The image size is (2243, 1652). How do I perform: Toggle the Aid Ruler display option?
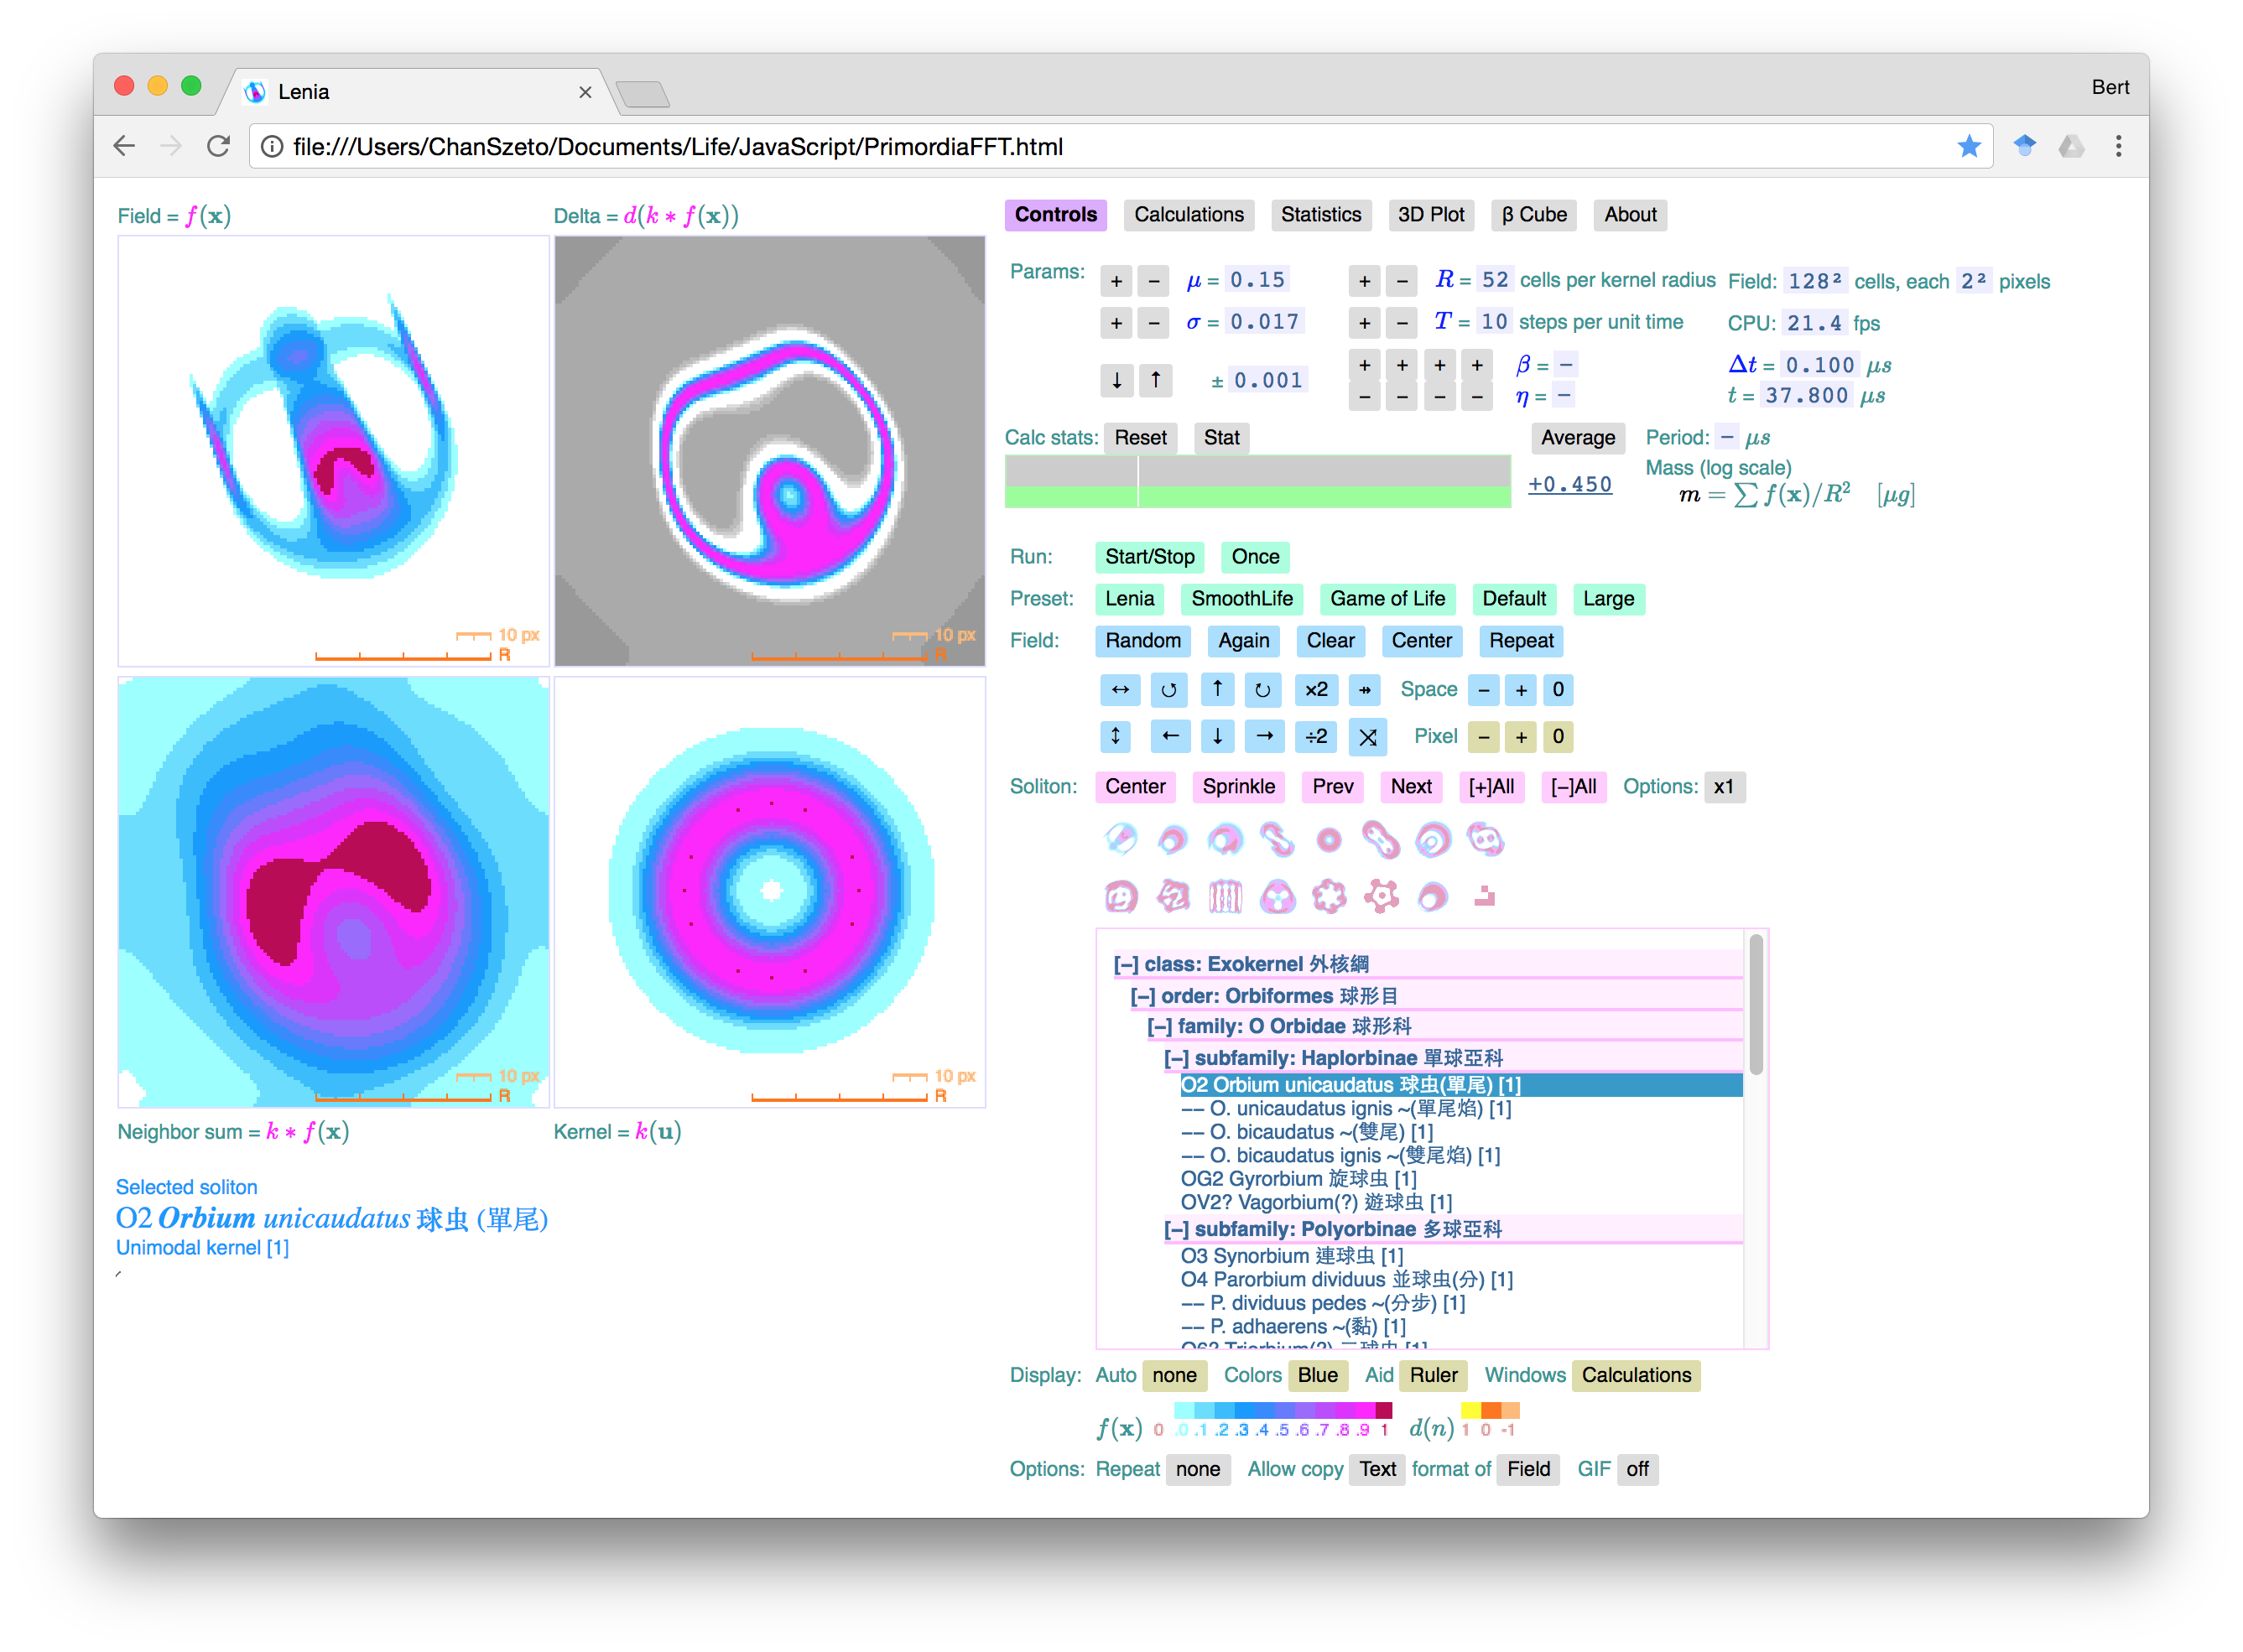(1433, 1375)
